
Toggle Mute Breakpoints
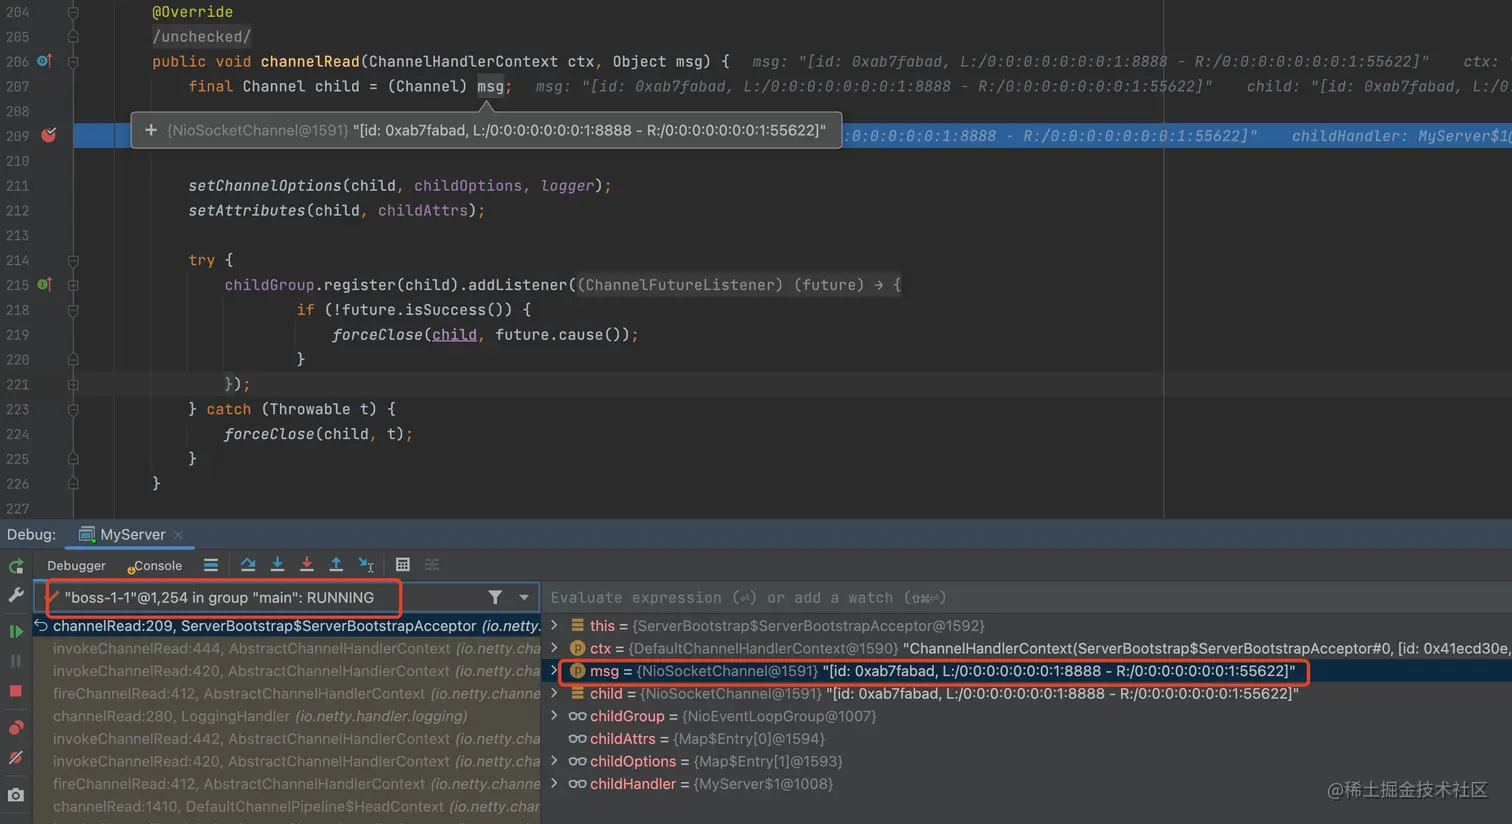click(16, 758)
